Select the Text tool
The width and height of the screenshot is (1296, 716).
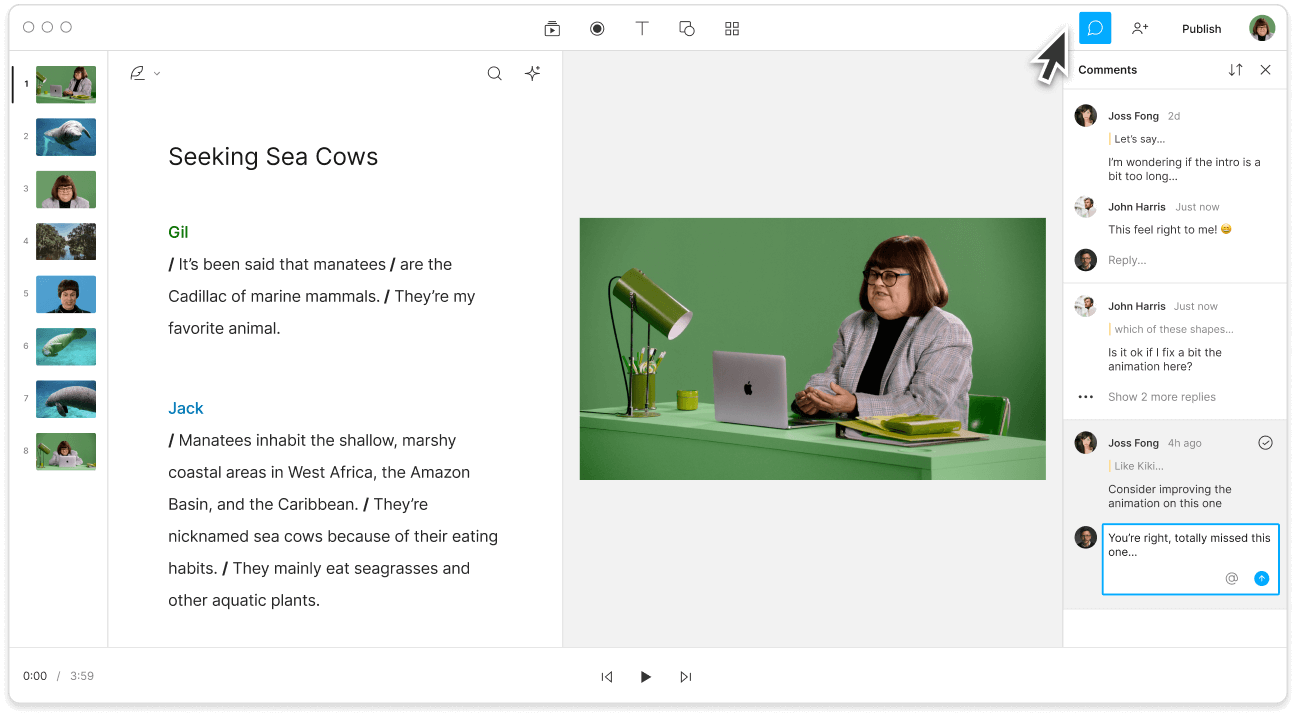pos(642,28)
